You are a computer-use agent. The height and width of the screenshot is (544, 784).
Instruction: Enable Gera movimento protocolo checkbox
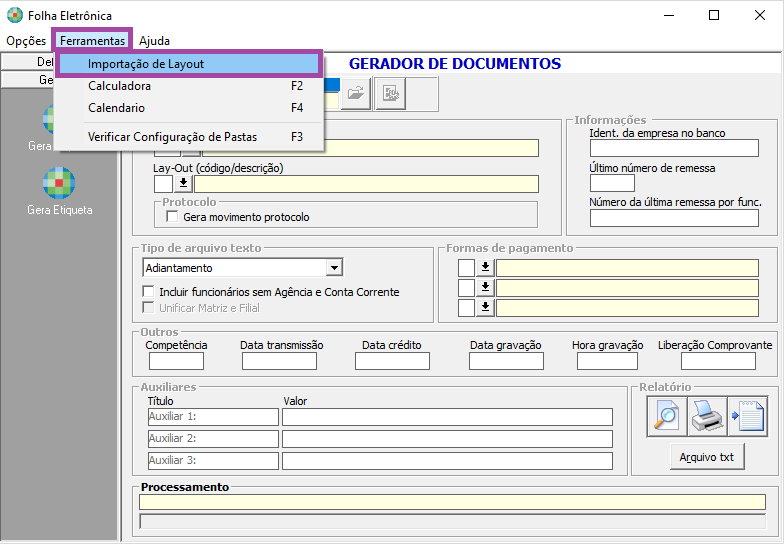pos(172,217)
